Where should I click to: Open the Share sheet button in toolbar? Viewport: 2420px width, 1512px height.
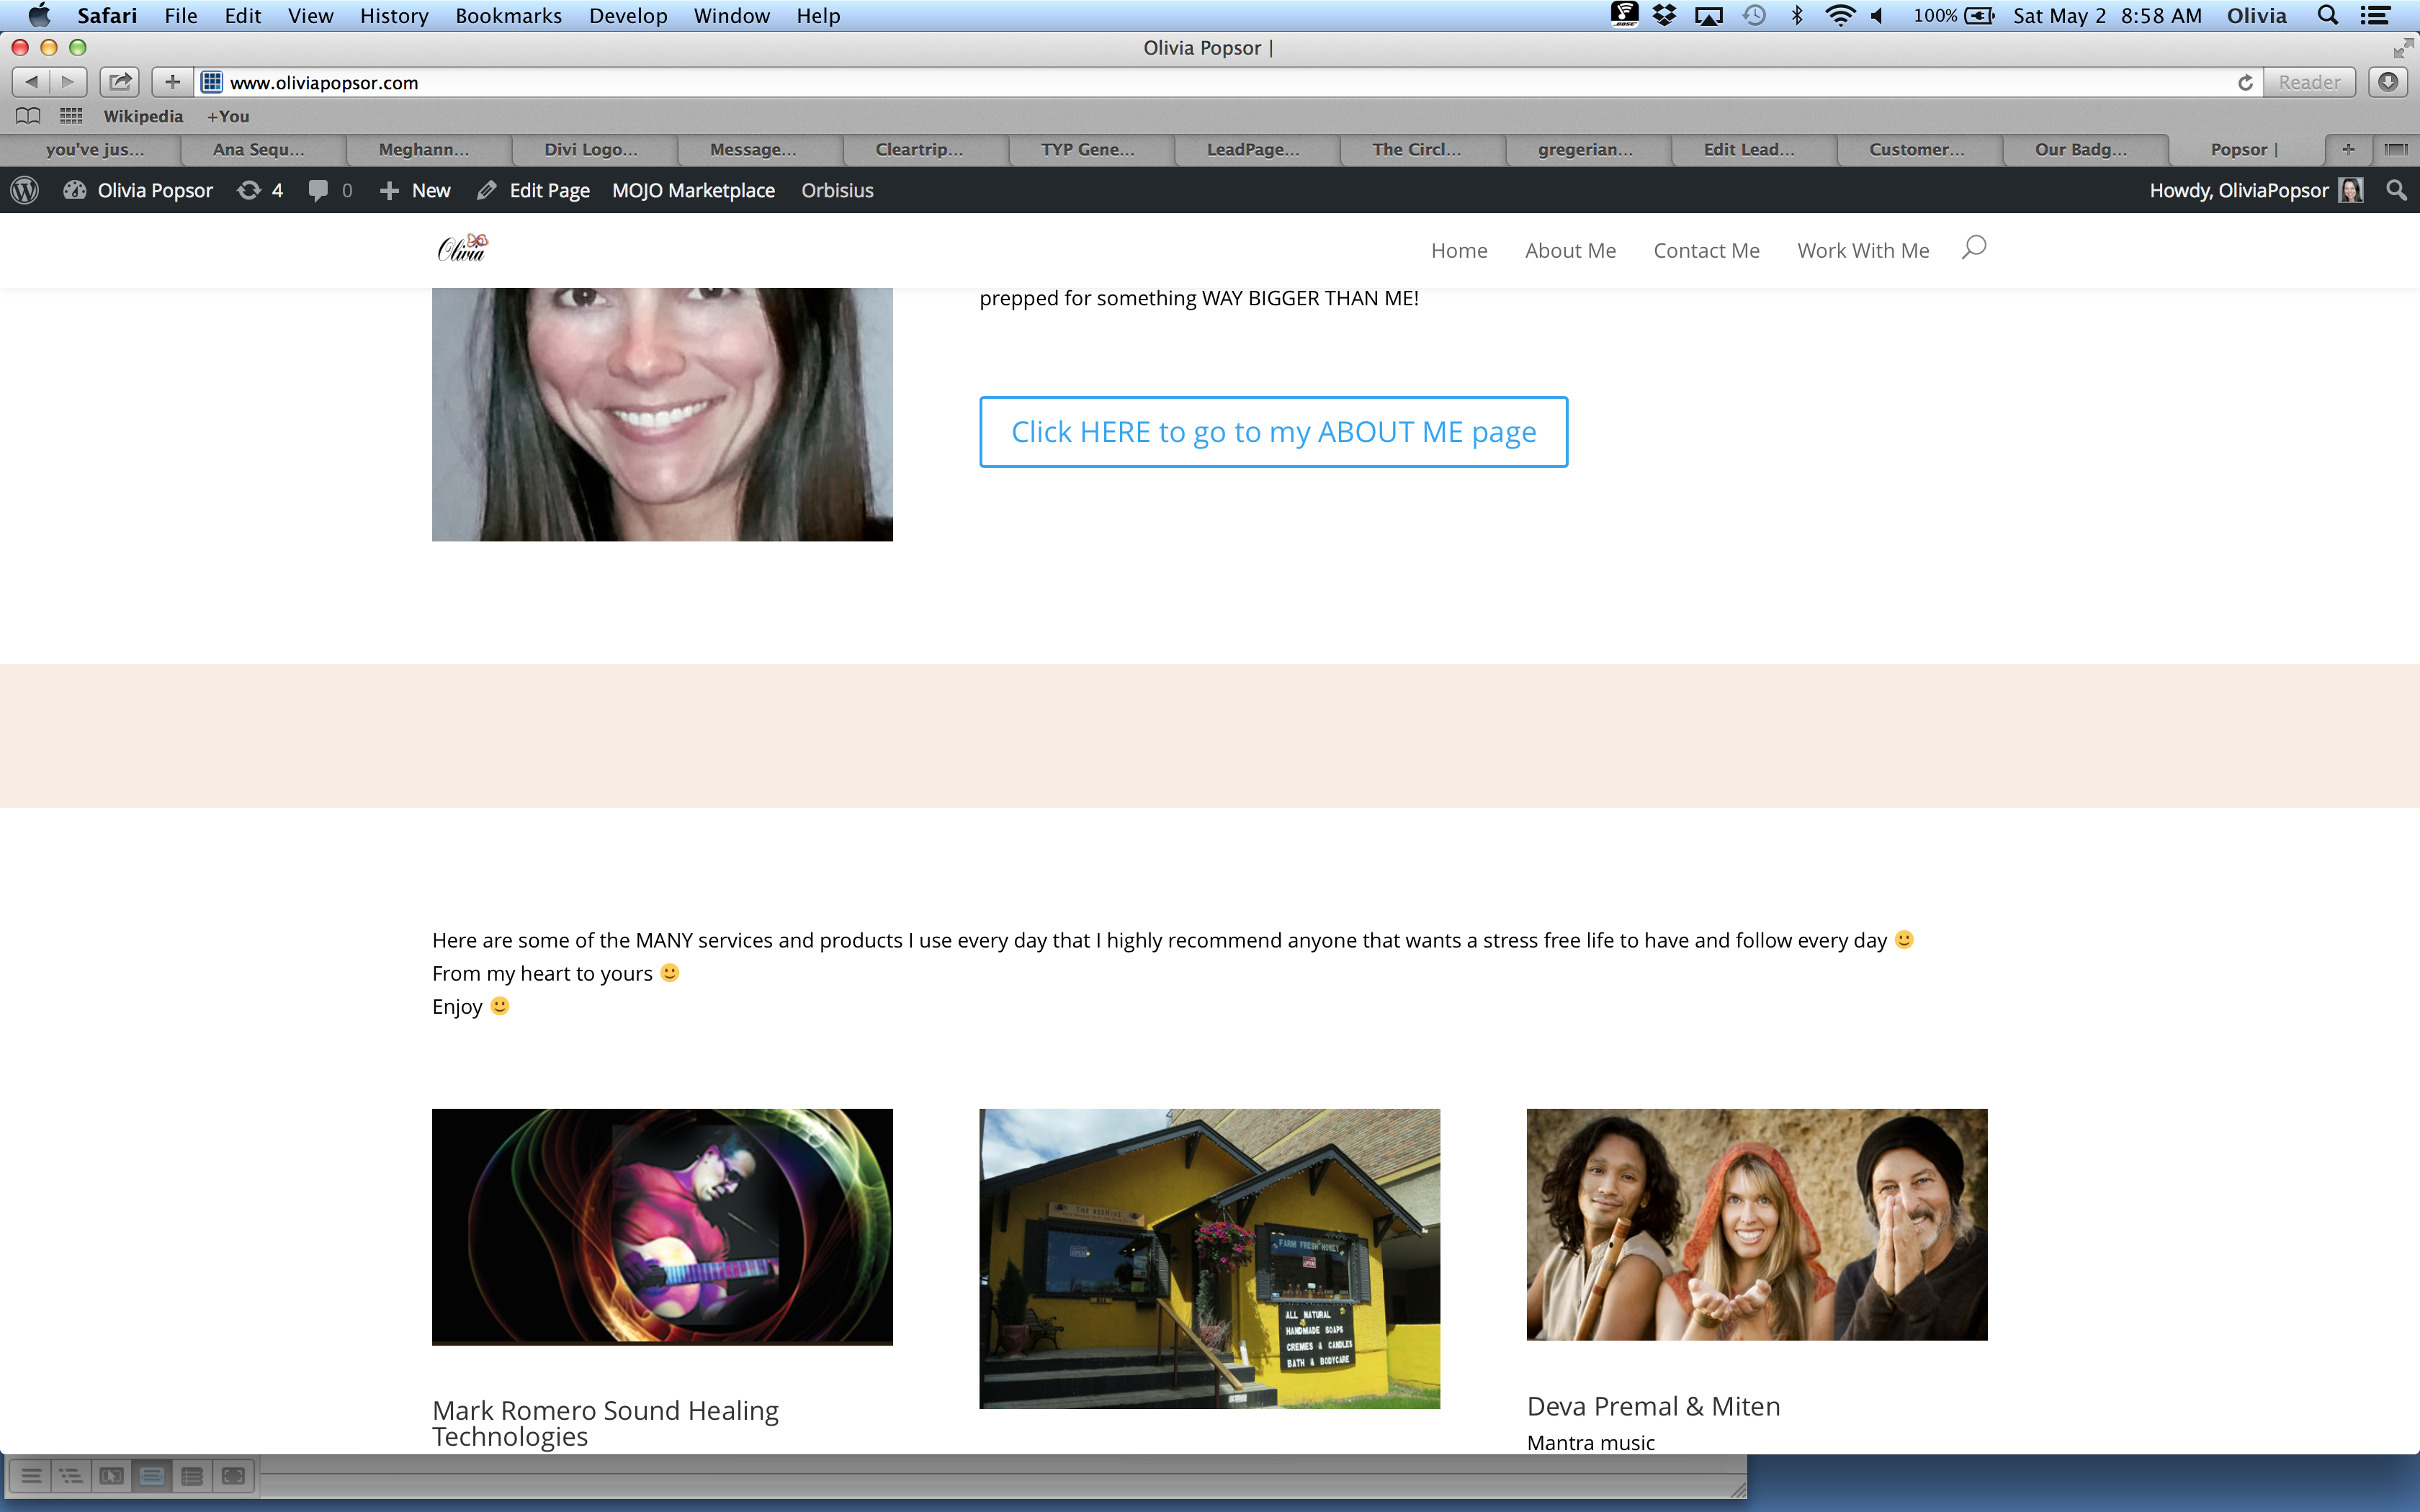tap(120, 82)
